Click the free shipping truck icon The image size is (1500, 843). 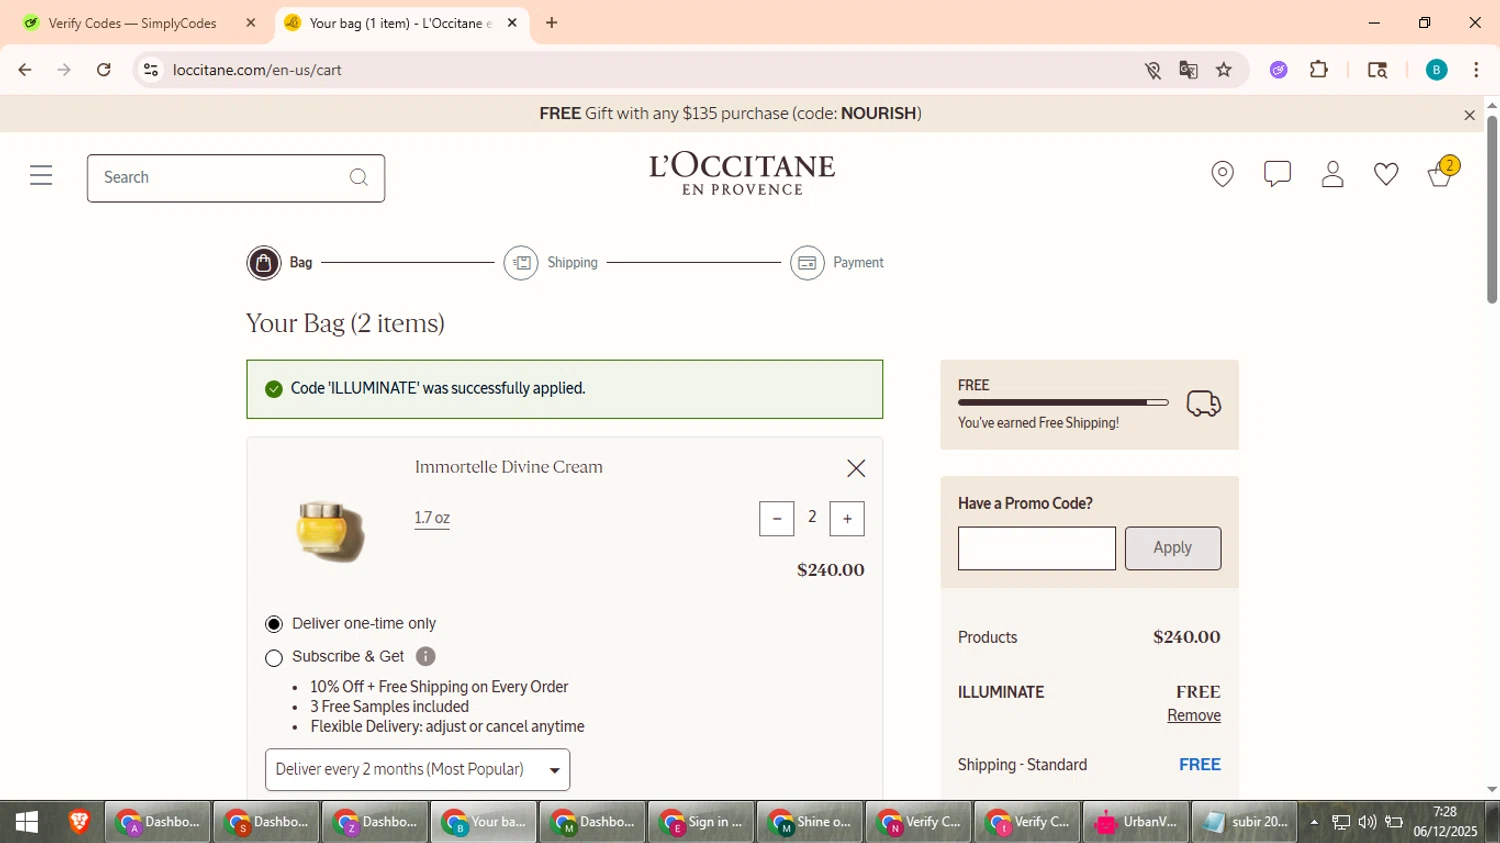coord(1203,403)
